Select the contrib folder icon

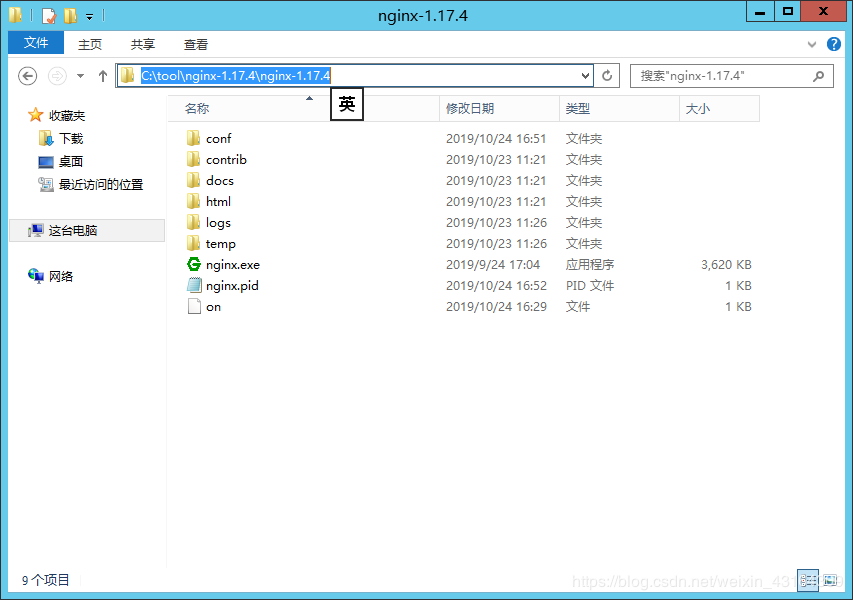coord(193,159)
